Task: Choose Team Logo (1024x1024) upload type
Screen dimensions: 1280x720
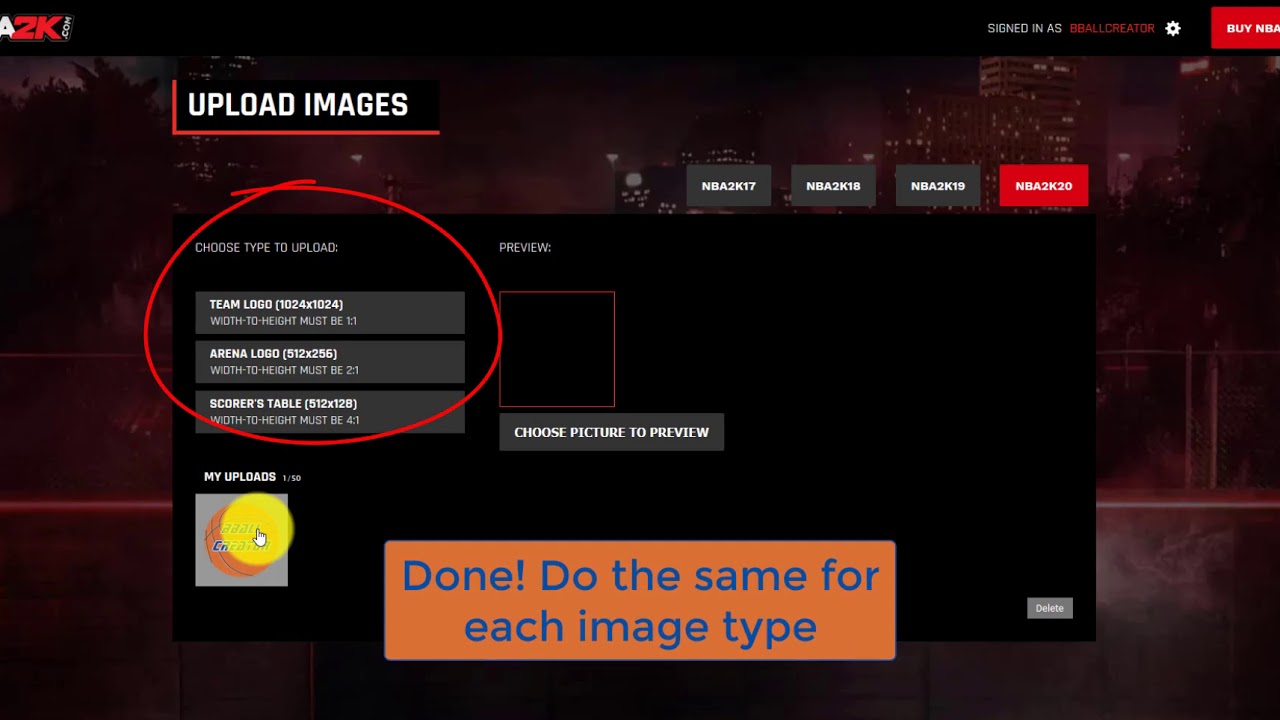Action: click(330, 312)
